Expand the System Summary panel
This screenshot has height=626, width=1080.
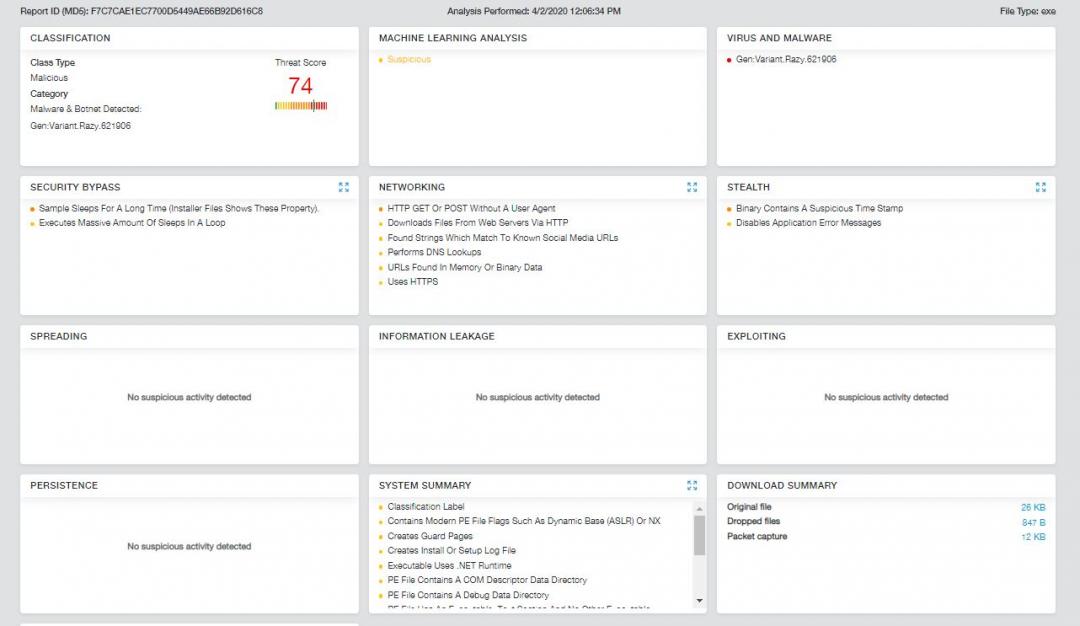click(x=692, y=485)
